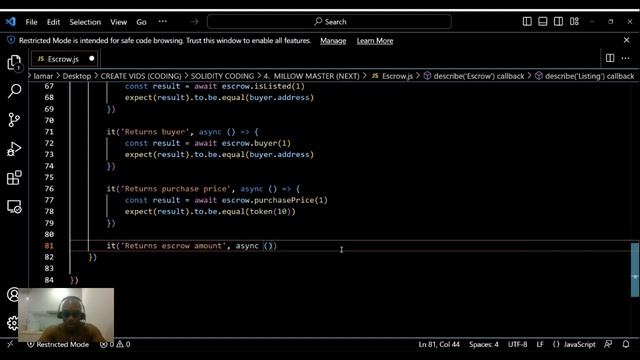Split the editor right
The width and height of the screenshot is (640, 360).
tap(610, 58)
